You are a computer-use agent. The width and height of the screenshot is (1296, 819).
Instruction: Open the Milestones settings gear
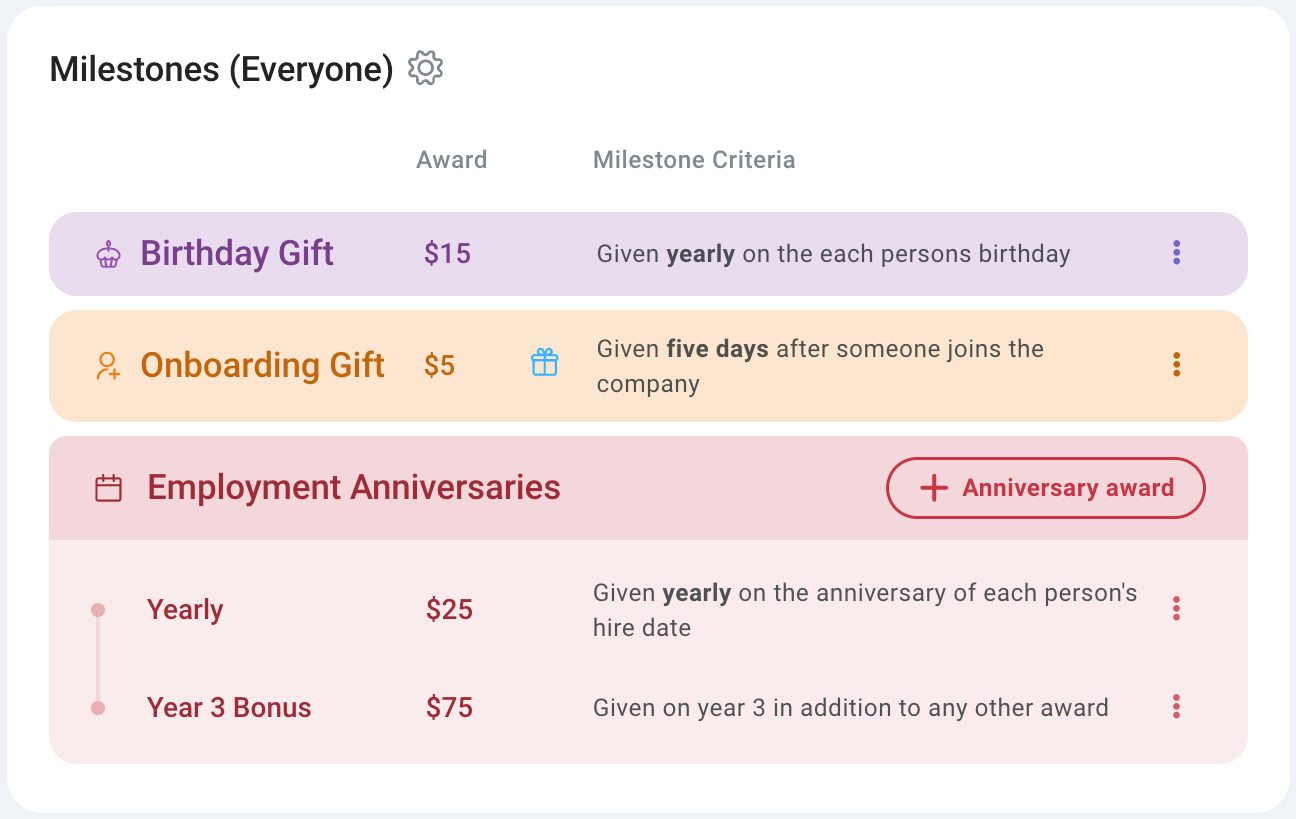point(424,68)
